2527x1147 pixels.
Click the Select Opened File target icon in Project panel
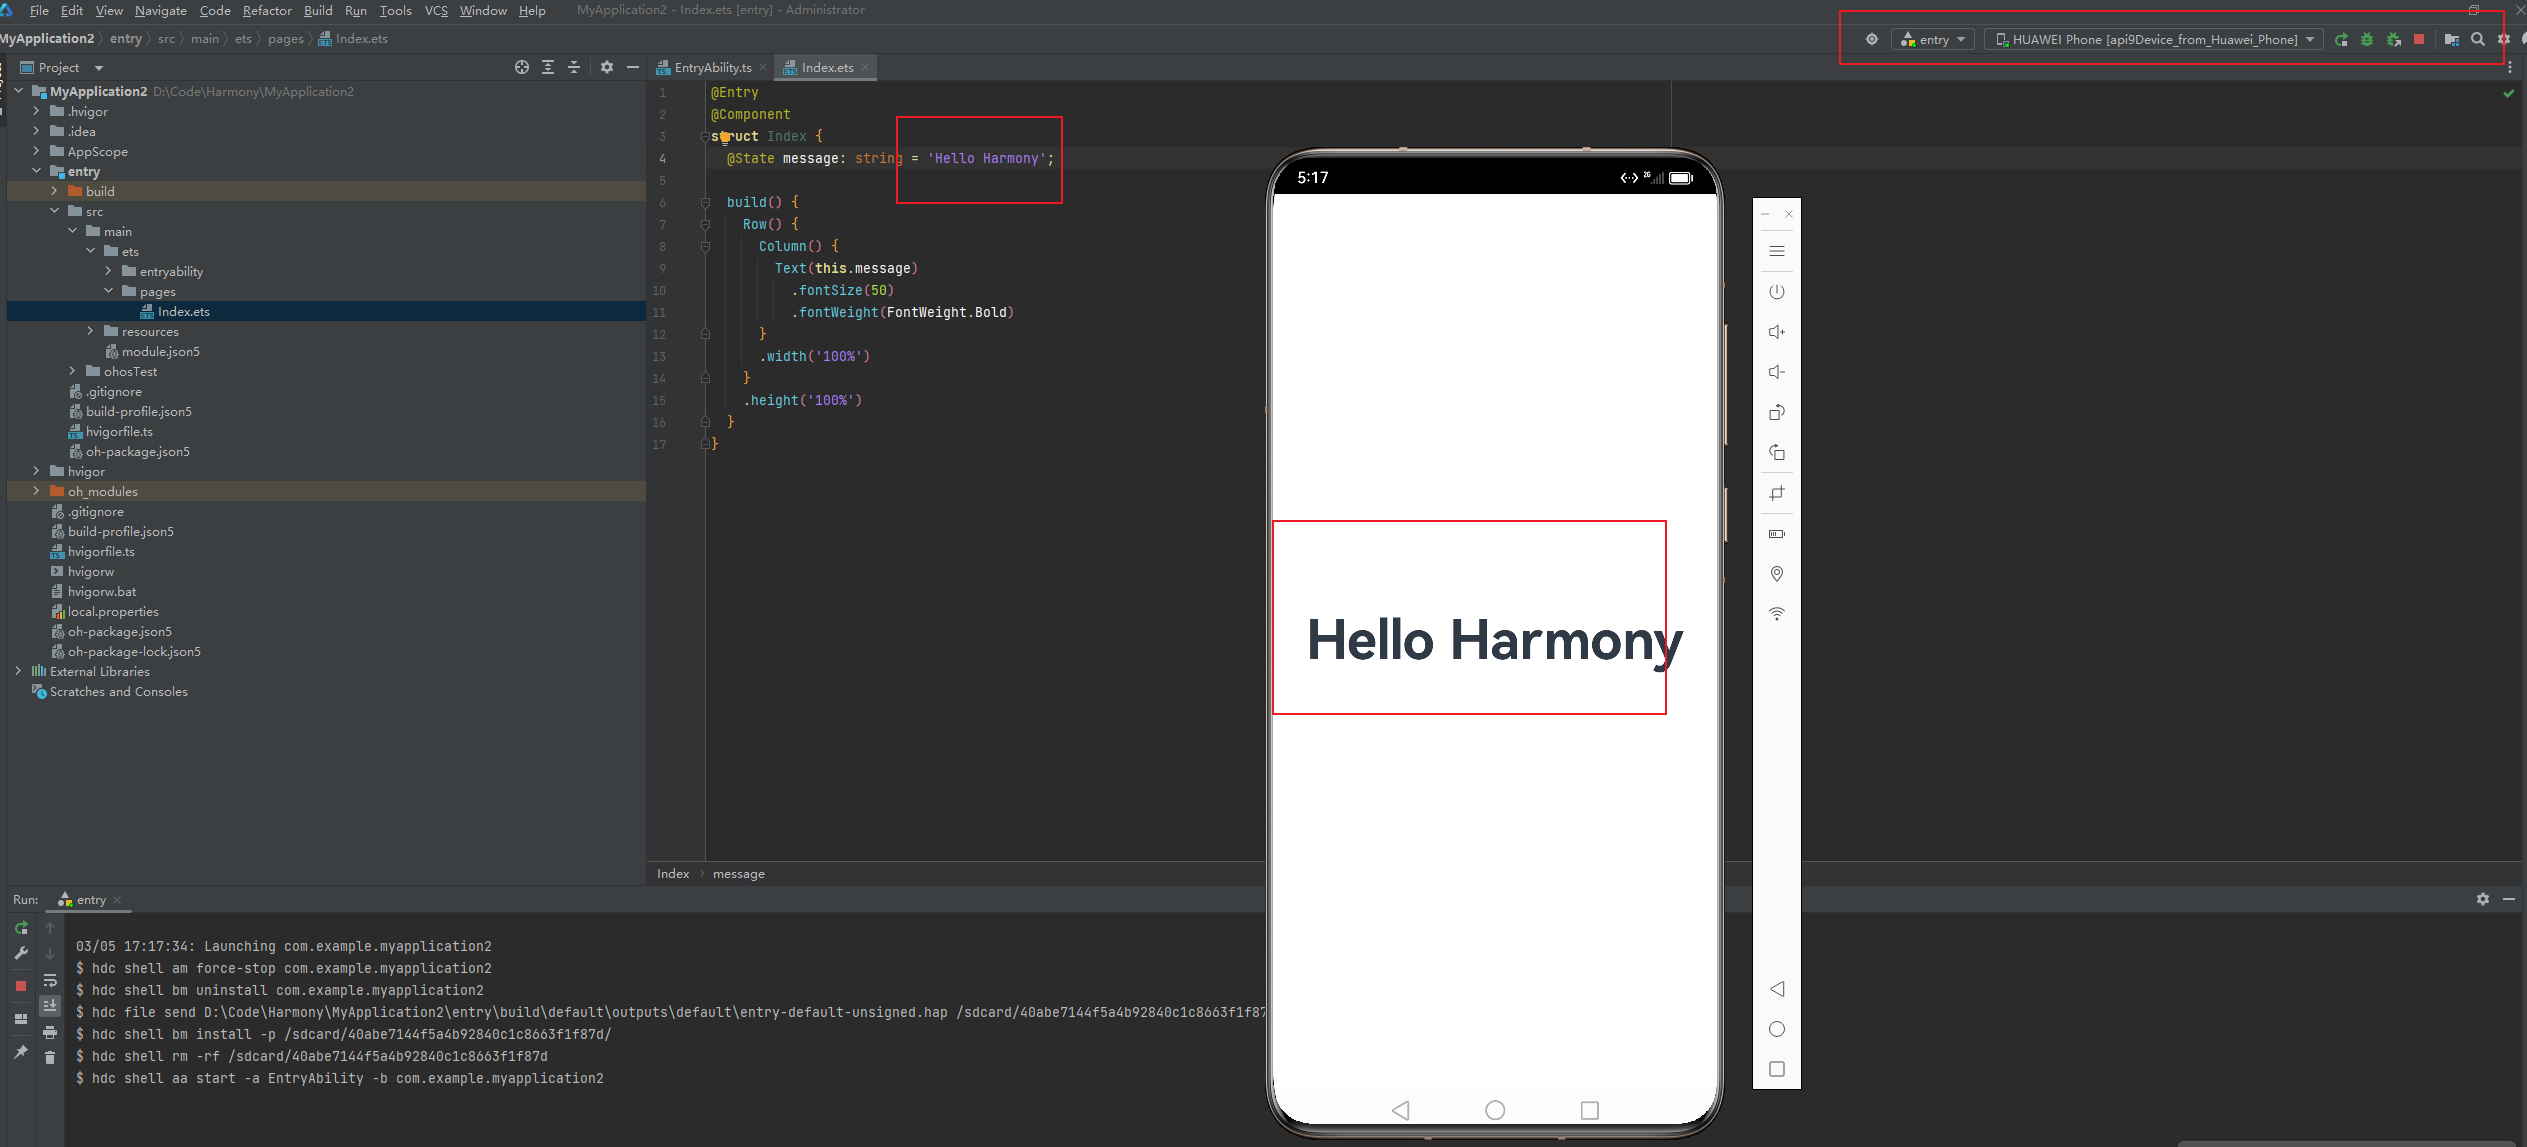click(522, 67)
